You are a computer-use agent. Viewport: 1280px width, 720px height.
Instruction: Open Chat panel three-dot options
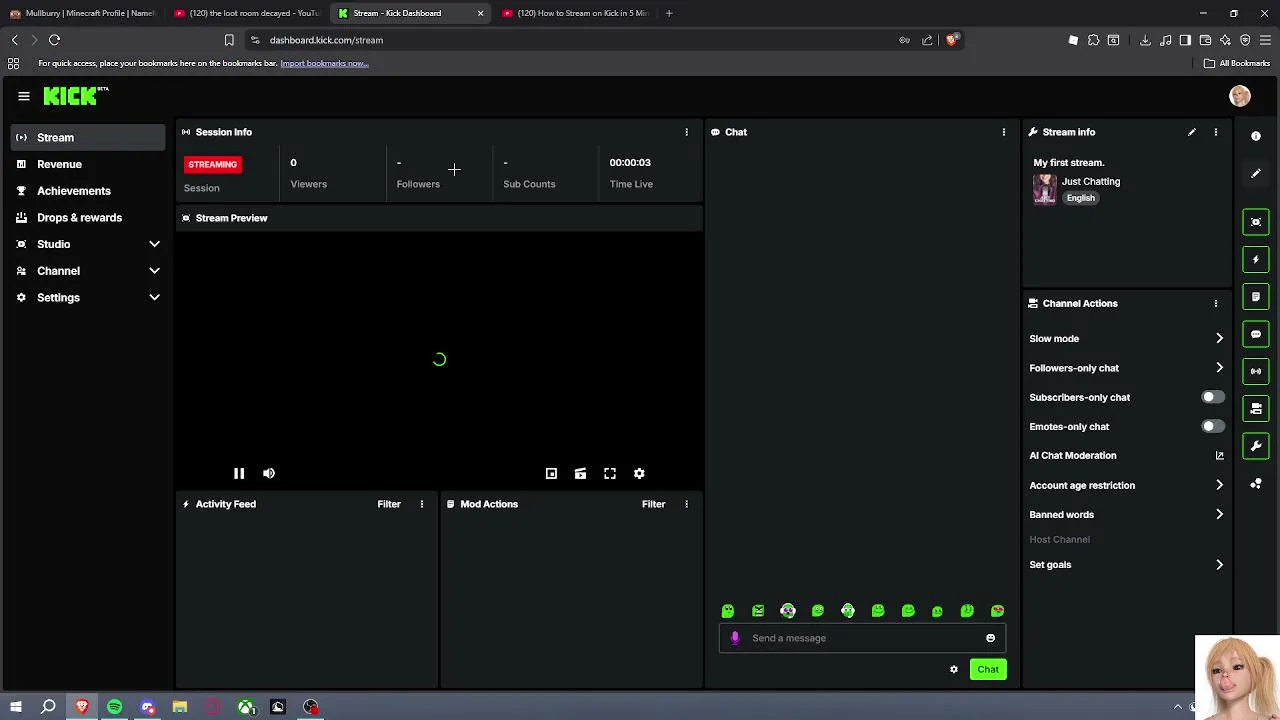tap(1004, 132)
